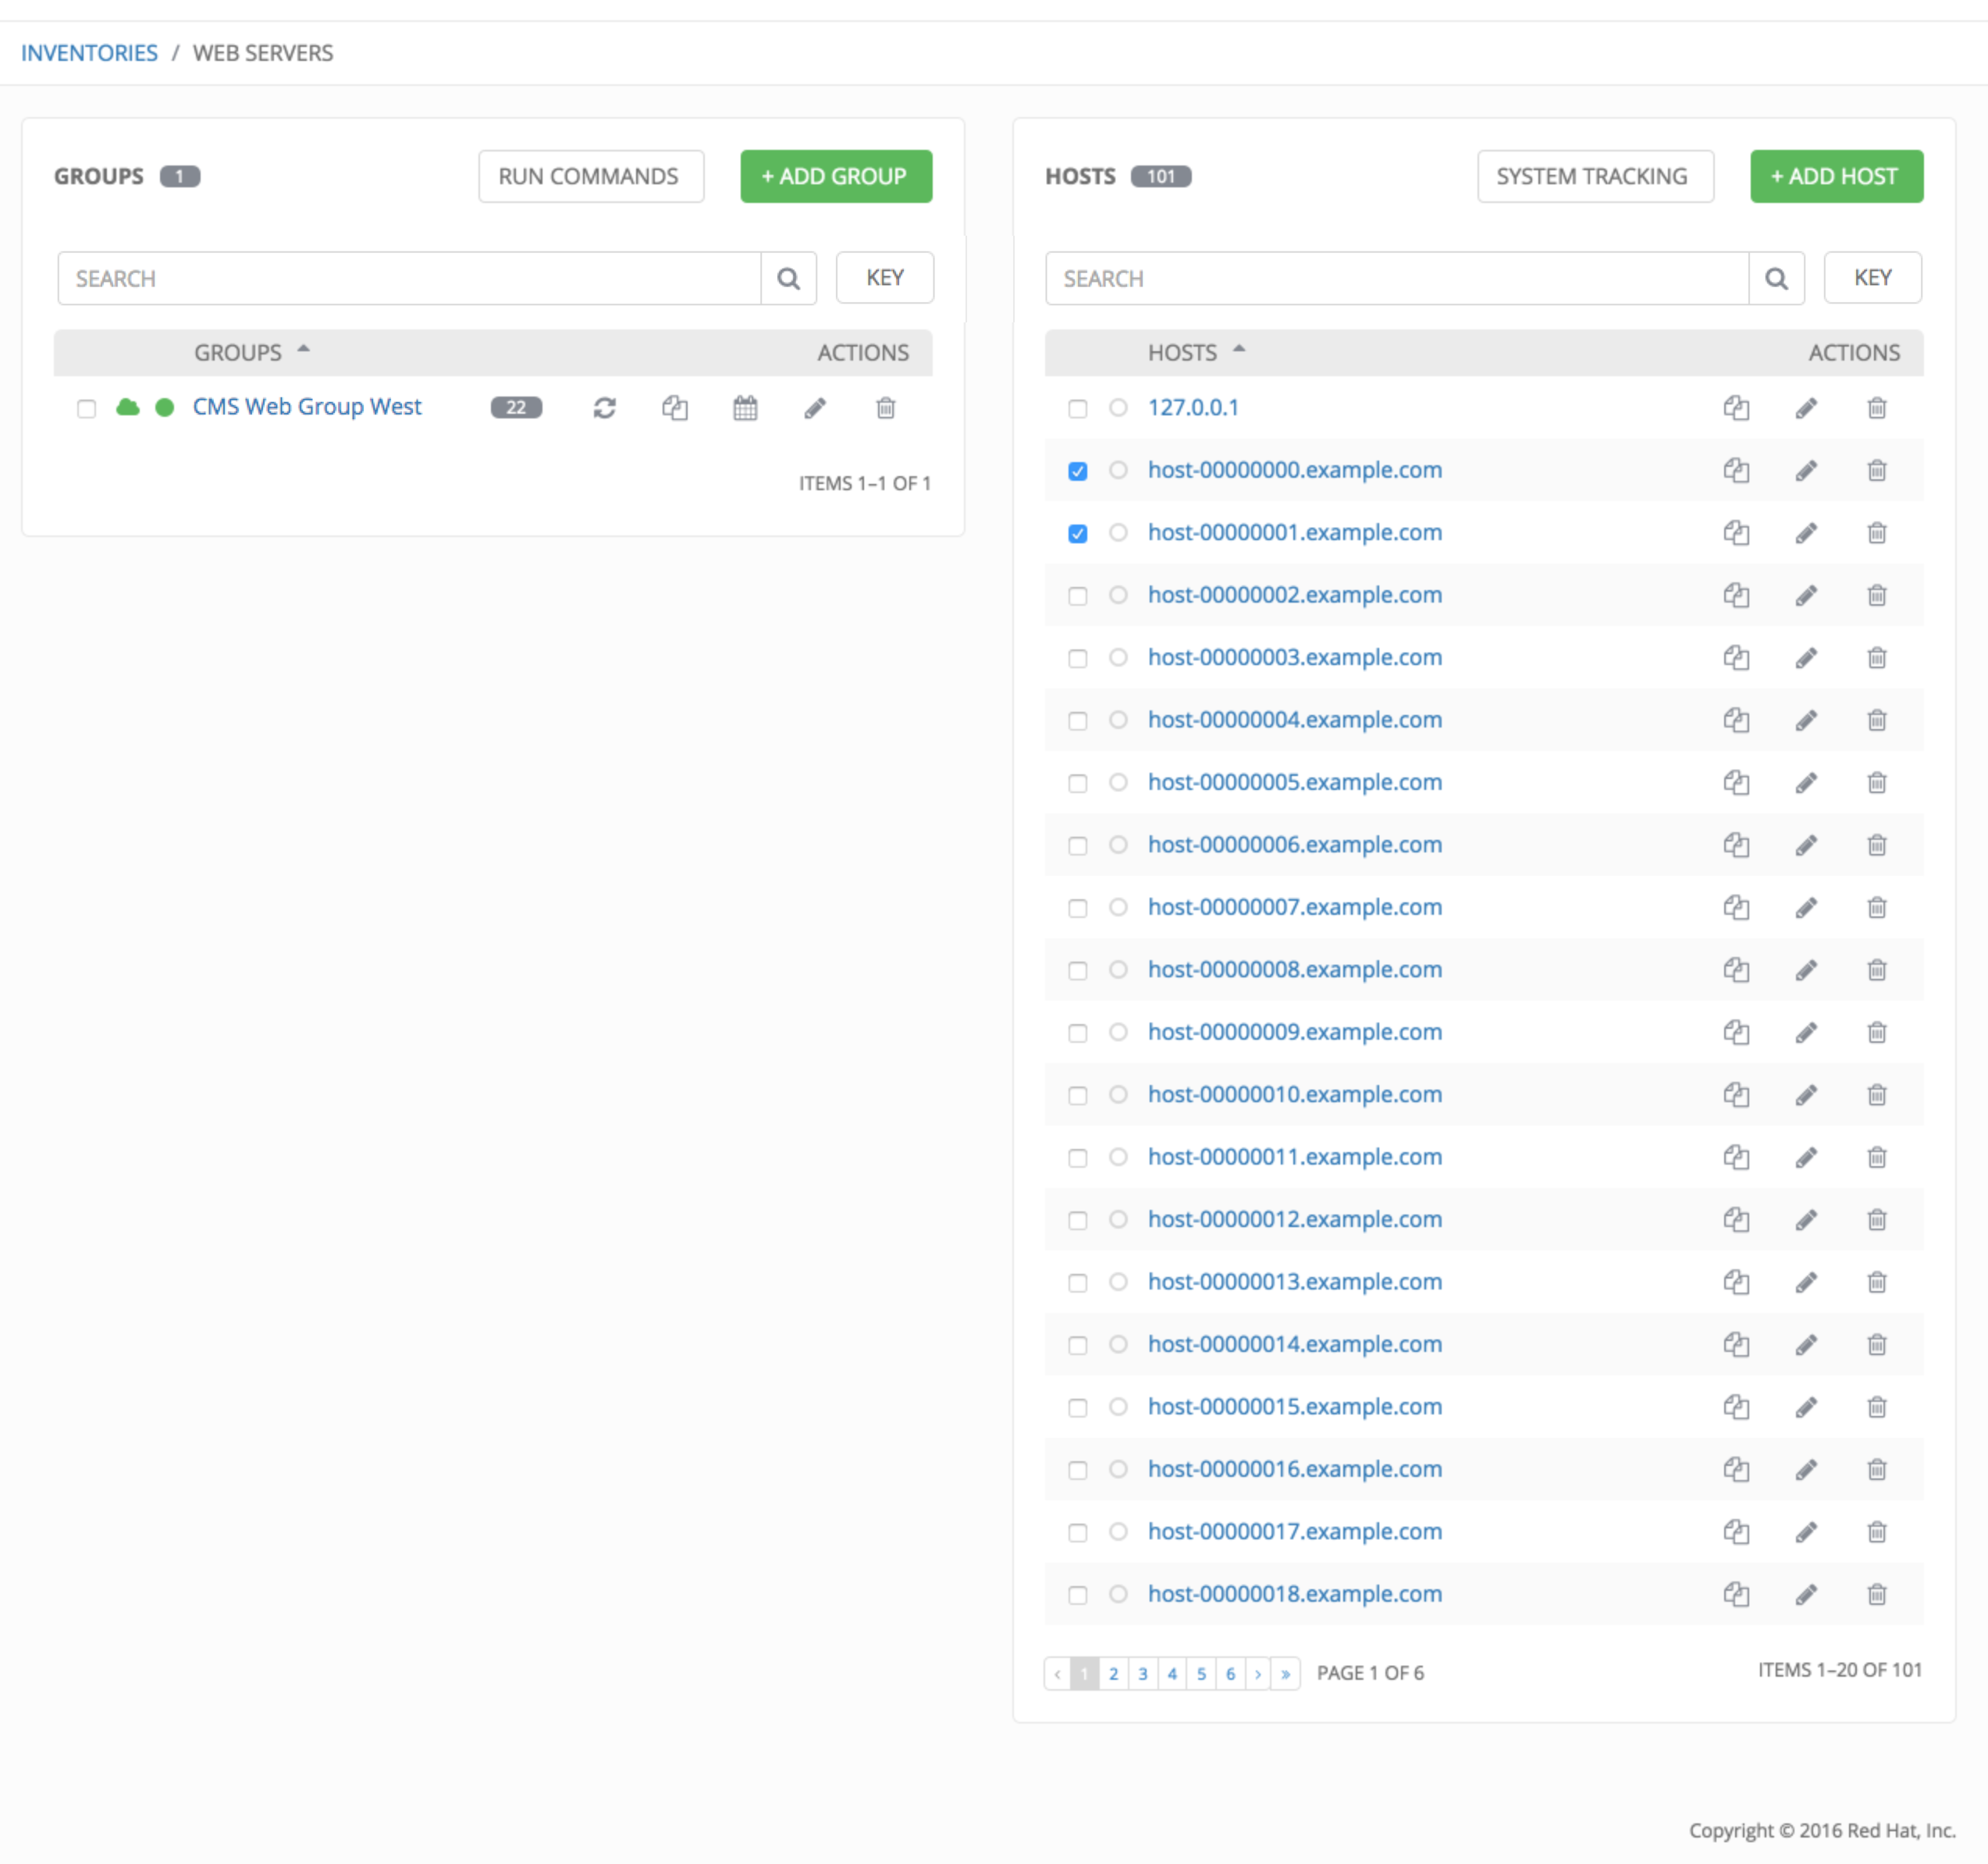The height and width of the screenshot is (1864, 1988).
Task: Uncheck the host-00000000.example.com checkbox
Action: click(x=1077, y=471)
